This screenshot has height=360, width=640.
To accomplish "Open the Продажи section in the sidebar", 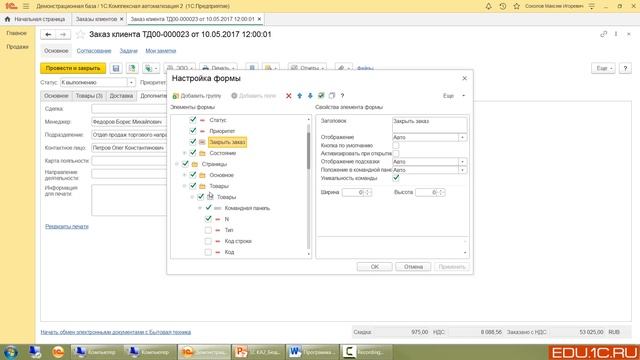I will pyautogui.click(x=17, y=47).
